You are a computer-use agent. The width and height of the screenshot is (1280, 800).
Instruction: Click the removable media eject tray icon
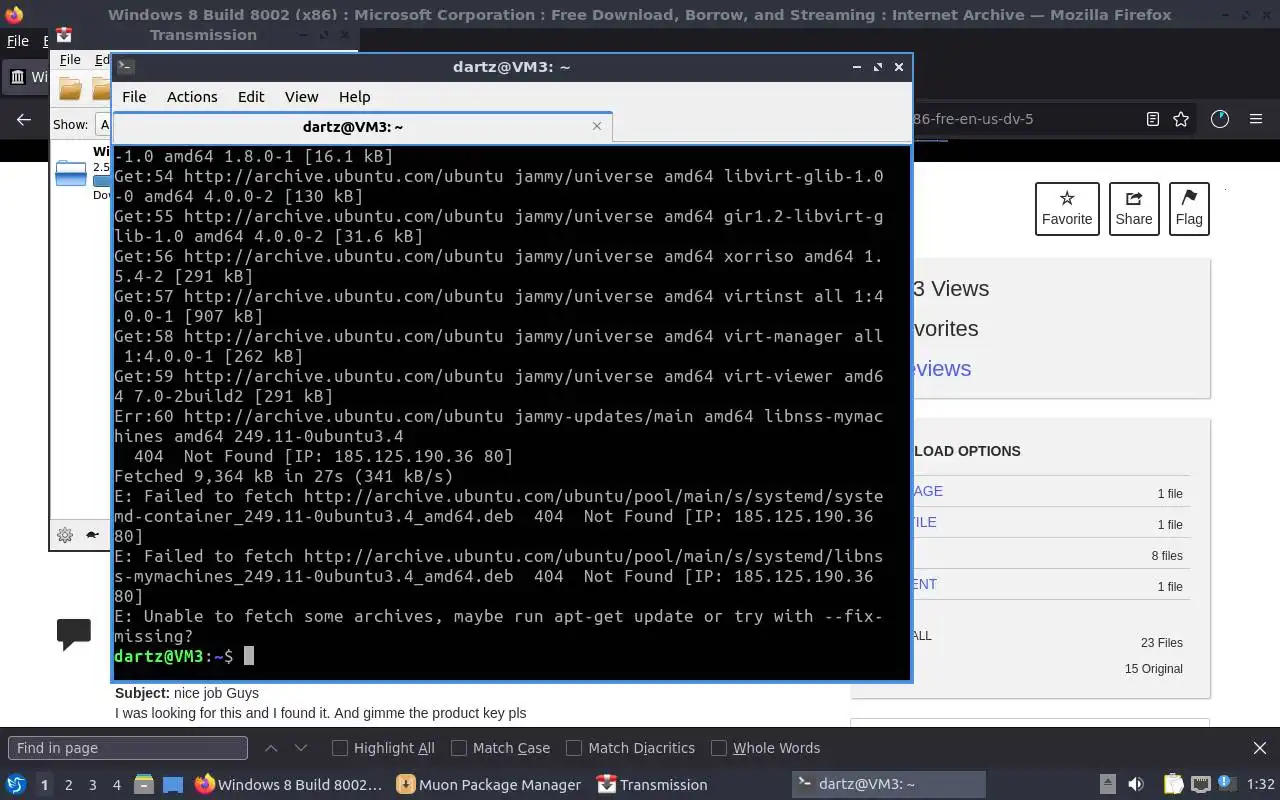tap(1108, 785)
